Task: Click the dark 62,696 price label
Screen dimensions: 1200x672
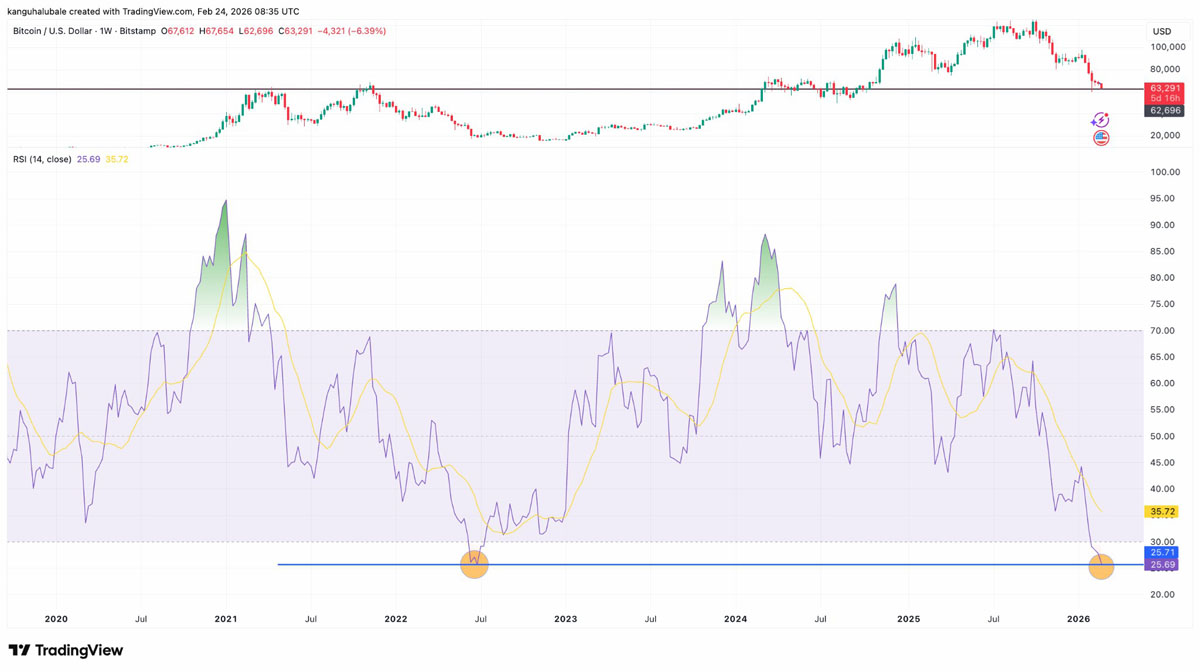Action: pyautogui.click(x=1166, y=110)
